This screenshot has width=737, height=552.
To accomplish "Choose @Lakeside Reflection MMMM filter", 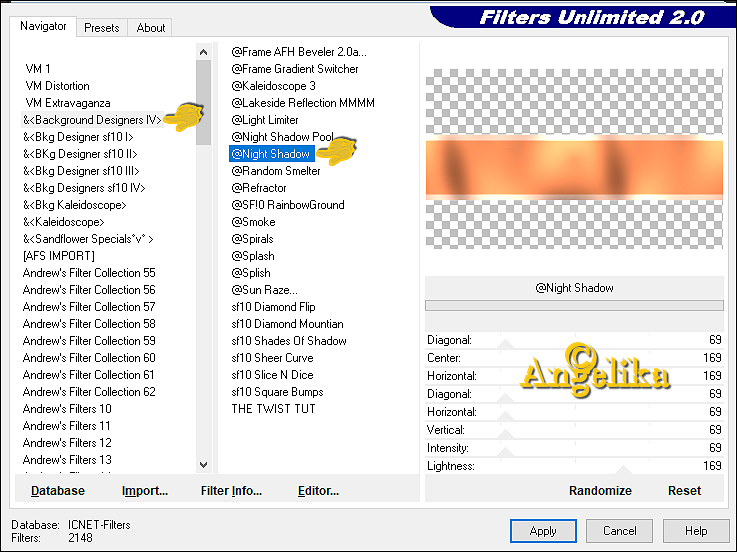I will pyautogui.click(x=303, y=103).
